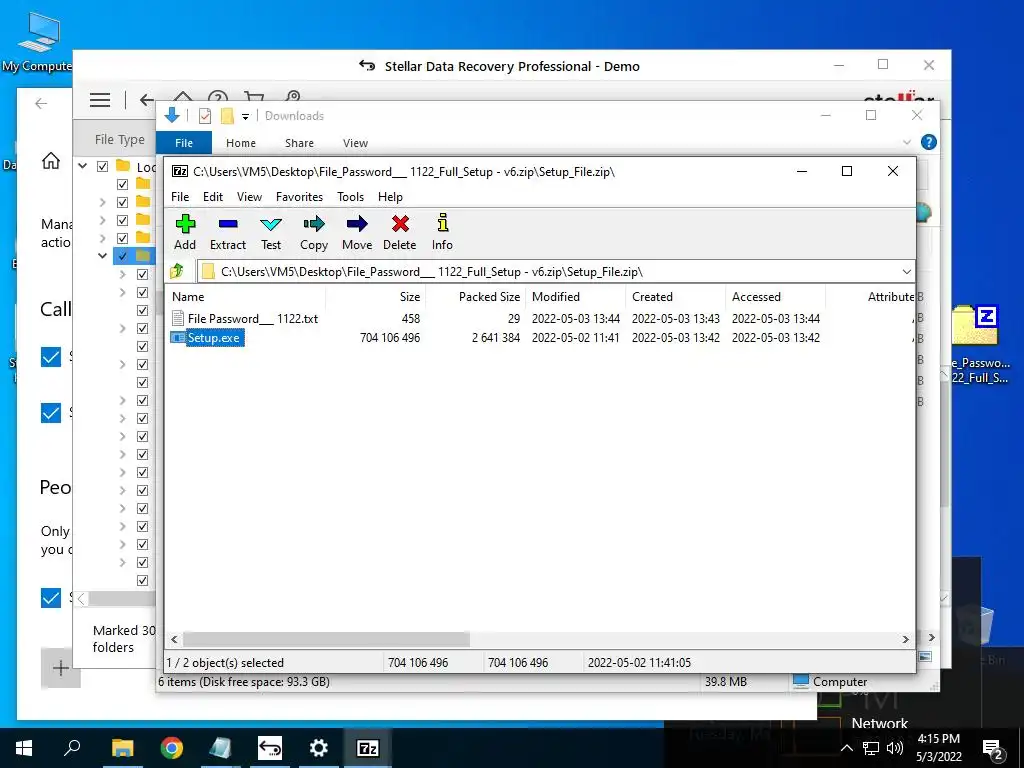Click inside the 7-Zip address path field

(x=555, y=272)
